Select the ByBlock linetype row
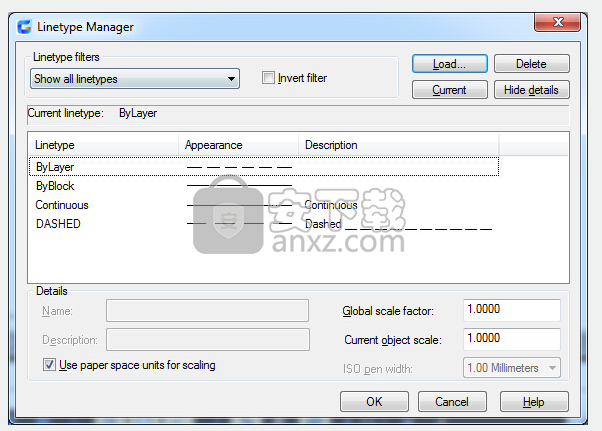602x431 pixels. click(264, 186)
